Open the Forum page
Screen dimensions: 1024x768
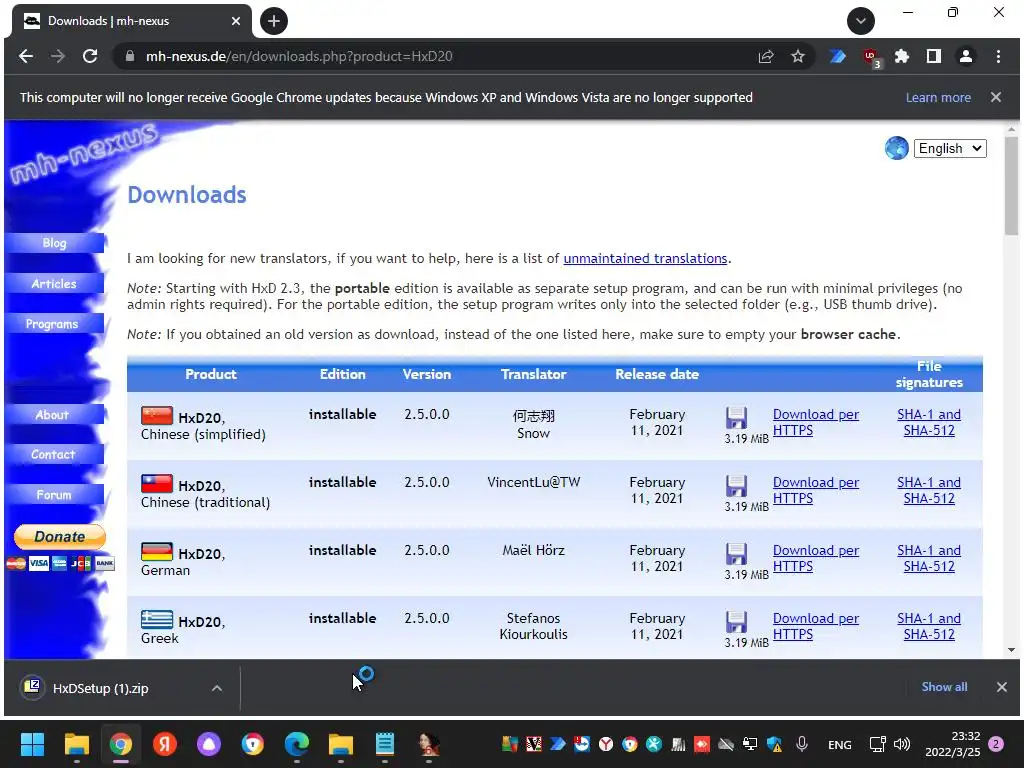54,494
